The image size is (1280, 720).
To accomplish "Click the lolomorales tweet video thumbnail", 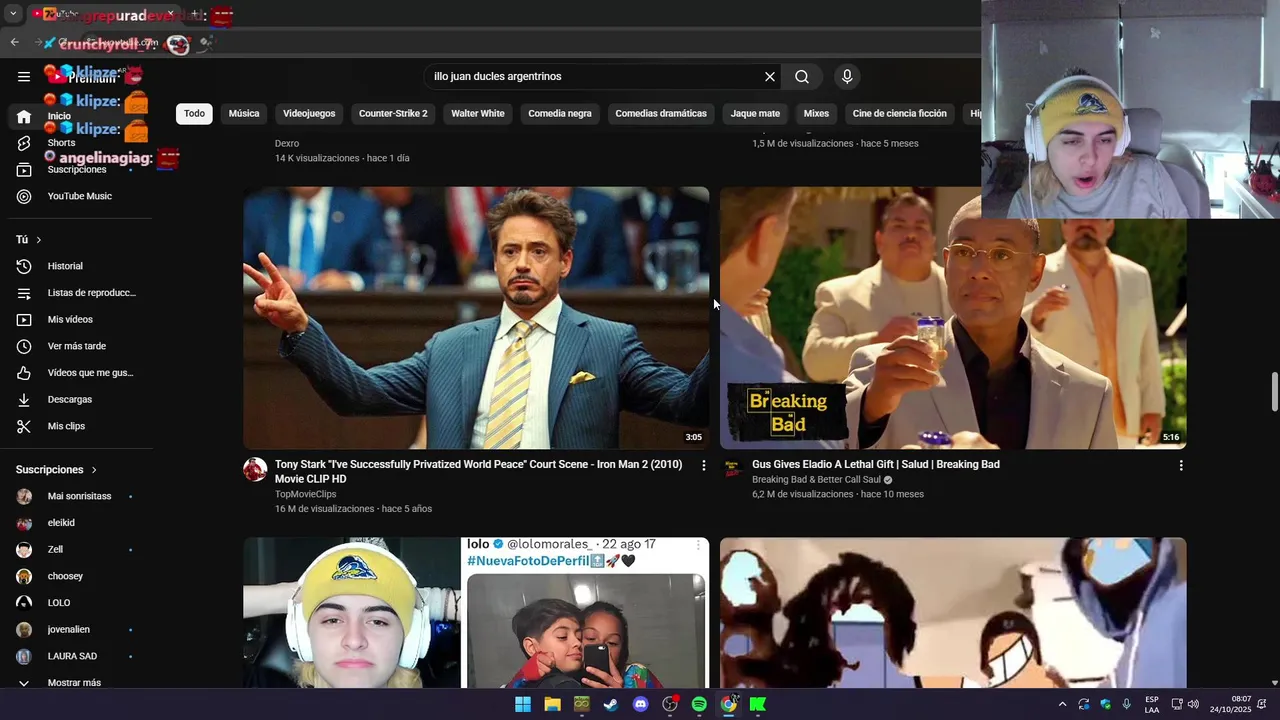I will tap(476, 613).
